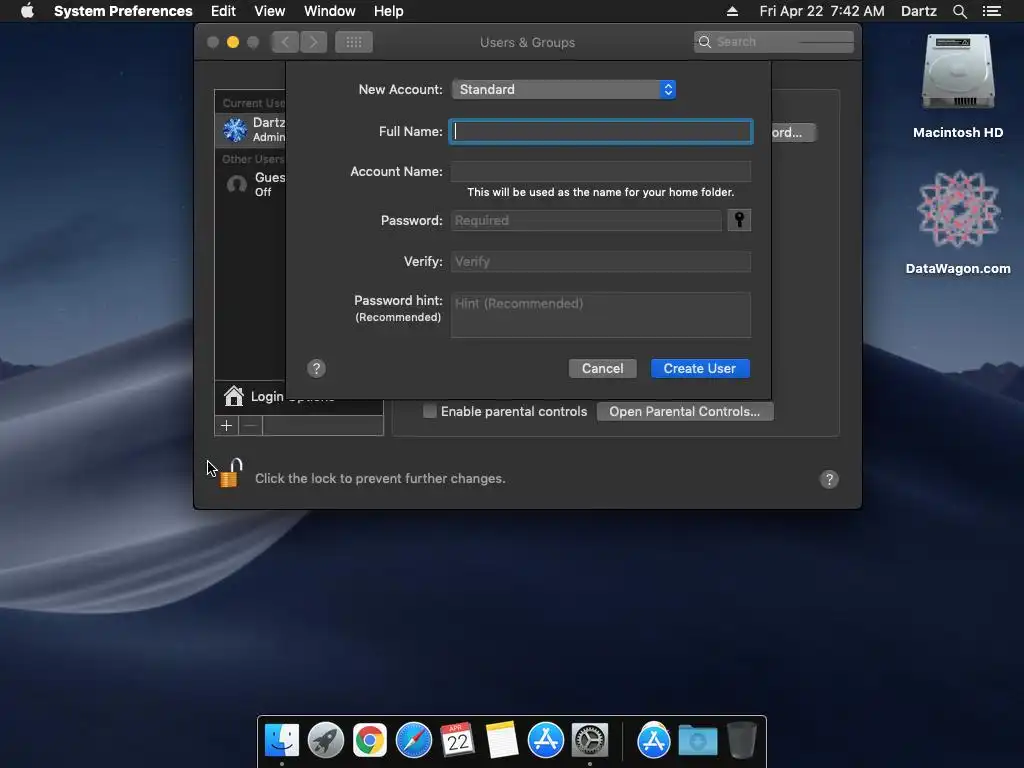Open the Downloads folder in the Dock
Screen dimensions: 1024x768
point(697,740)
